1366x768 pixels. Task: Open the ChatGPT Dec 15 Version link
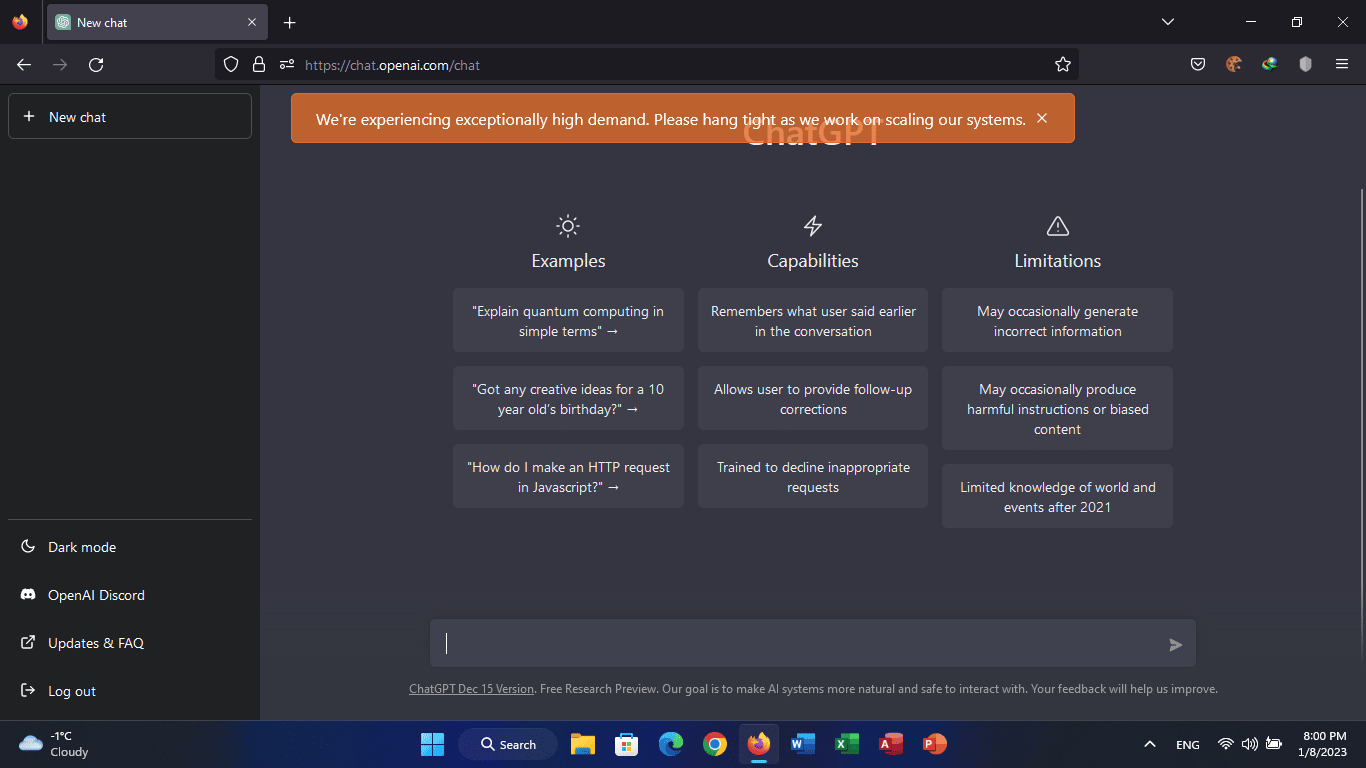471,689
